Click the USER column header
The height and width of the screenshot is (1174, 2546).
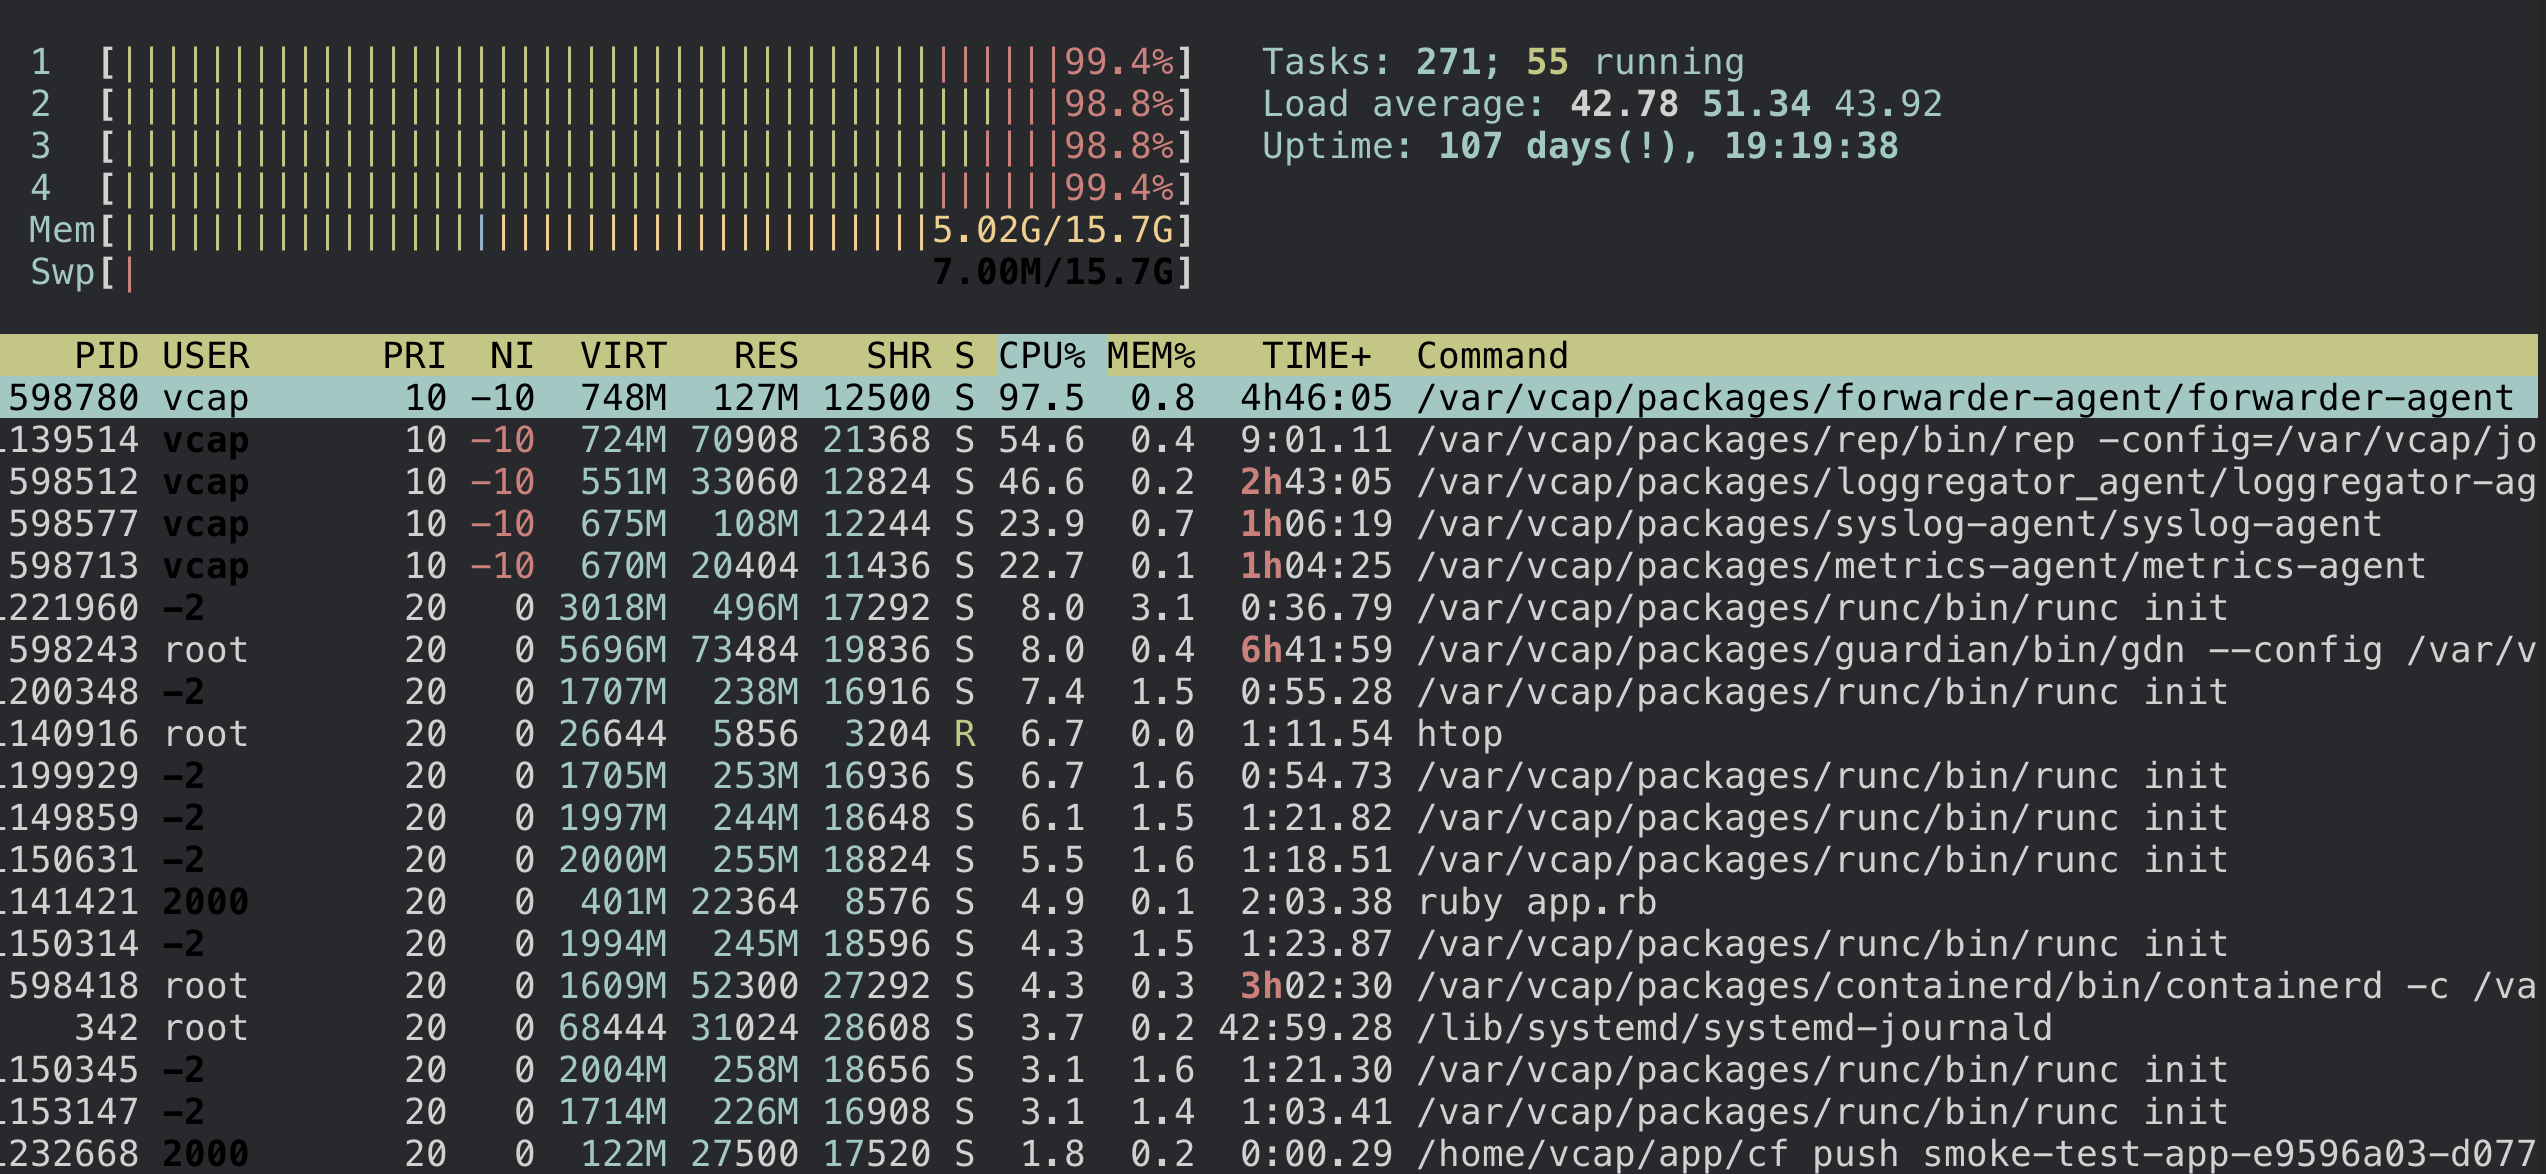206,356
